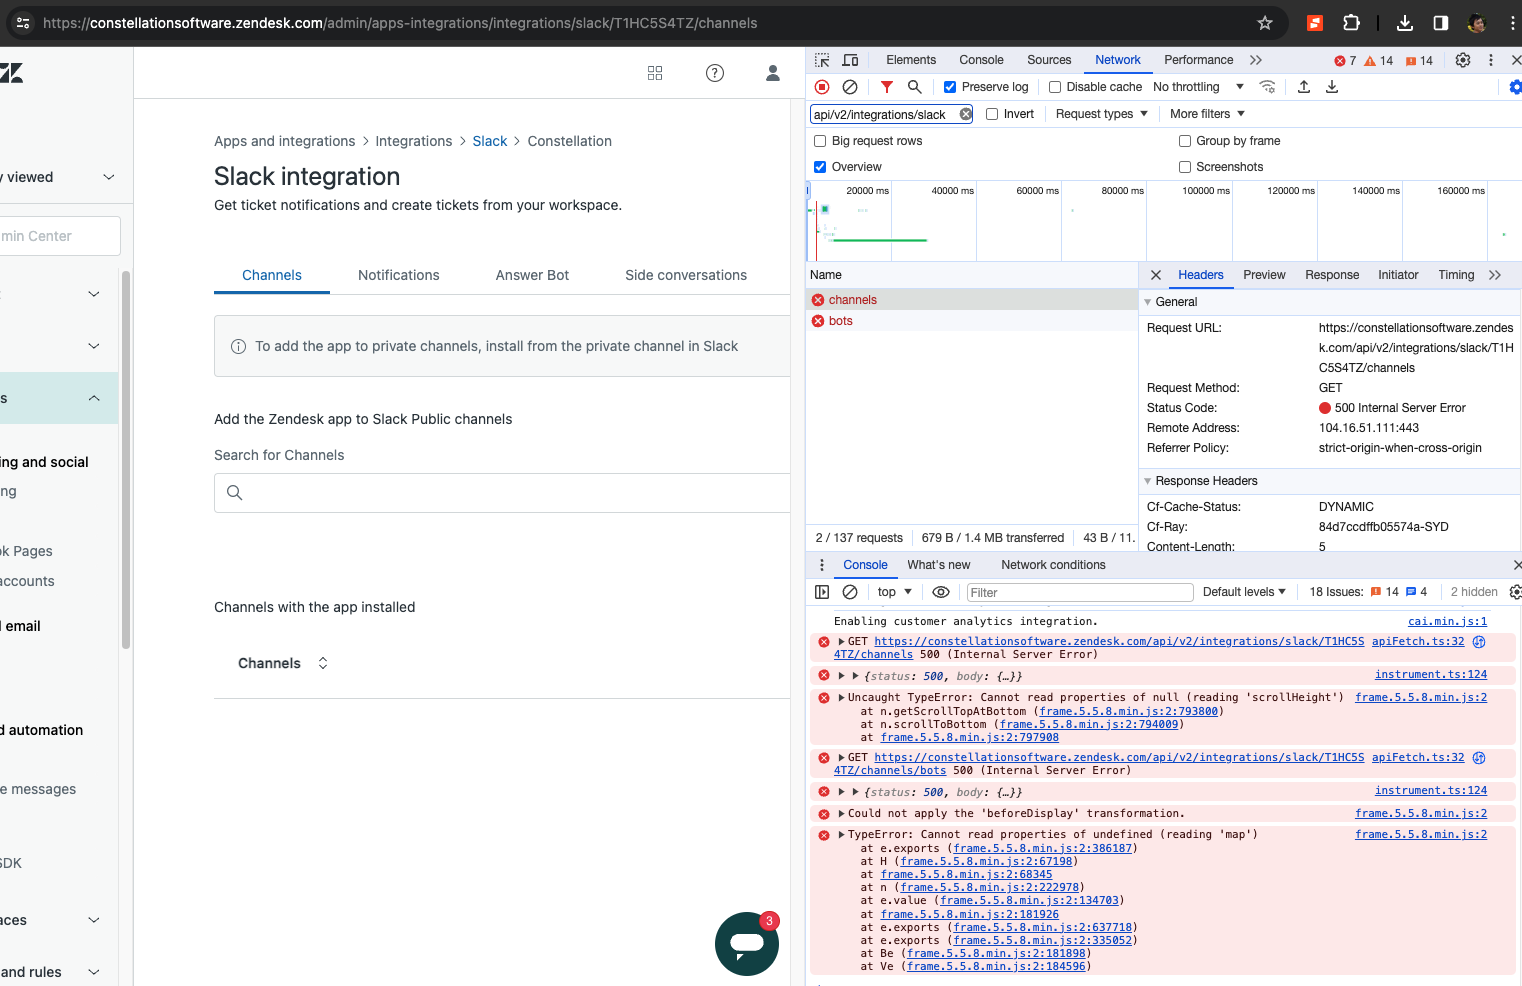The image size is (1522, 986).
Task: Open the Response tab in request details
Action: point(1331,275)
